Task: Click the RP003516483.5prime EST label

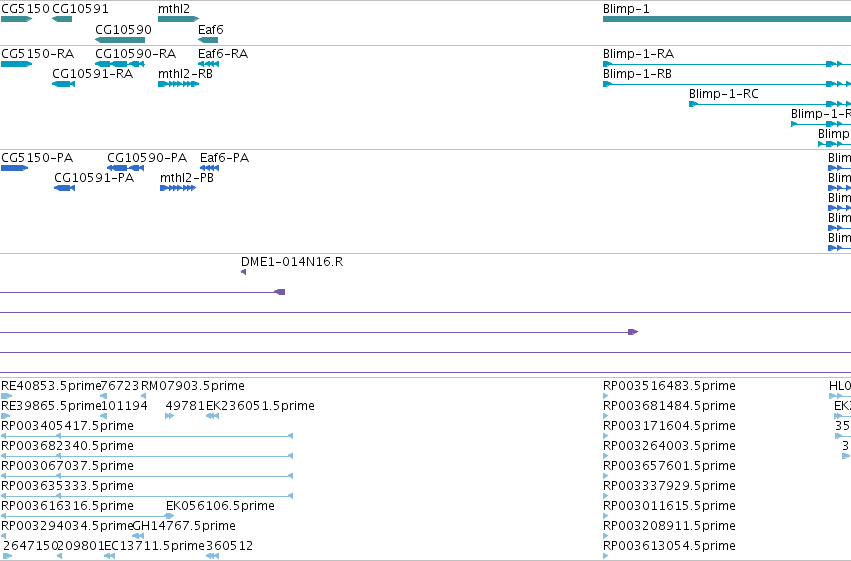Action: [x=669, y=386]
